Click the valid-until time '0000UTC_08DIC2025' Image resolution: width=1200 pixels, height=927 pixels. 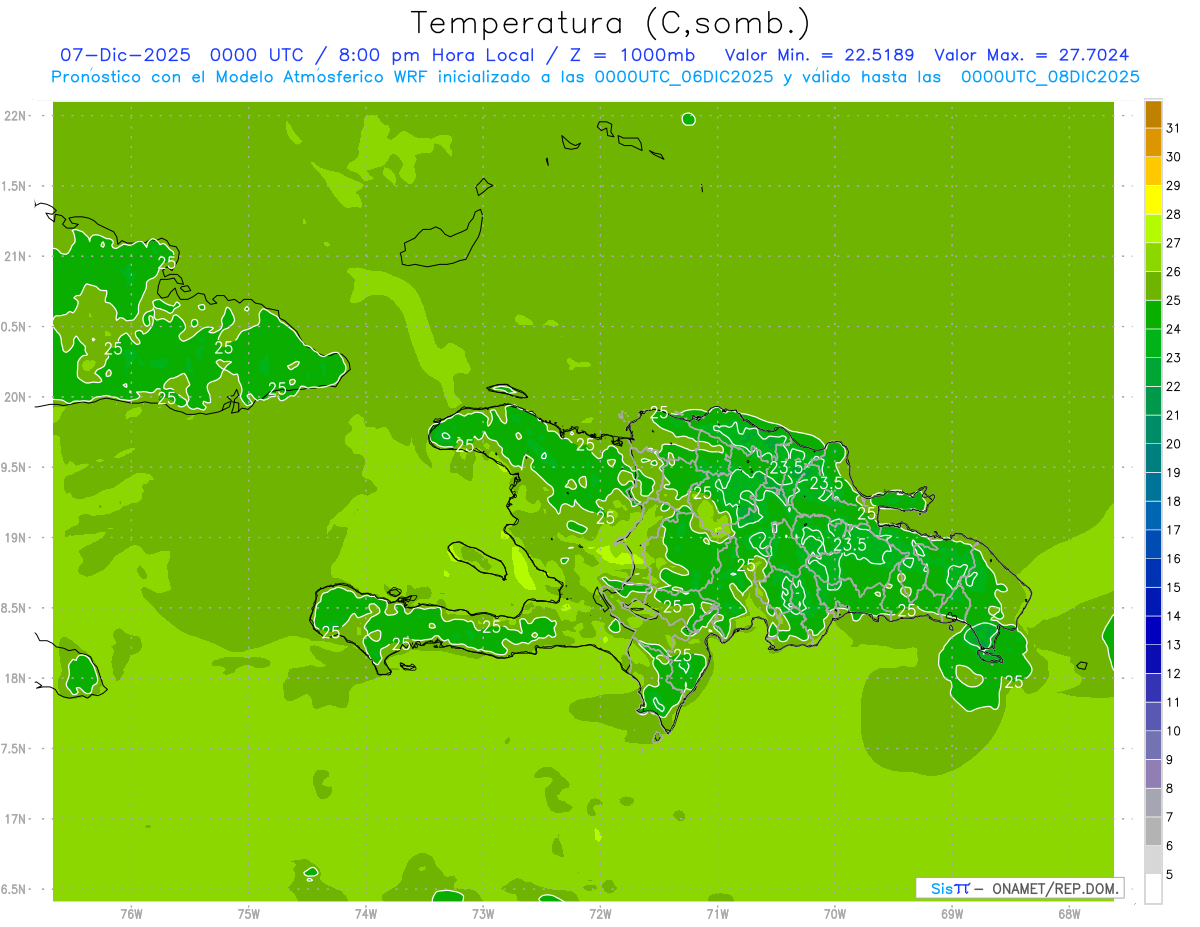(x=1050, y=77)
